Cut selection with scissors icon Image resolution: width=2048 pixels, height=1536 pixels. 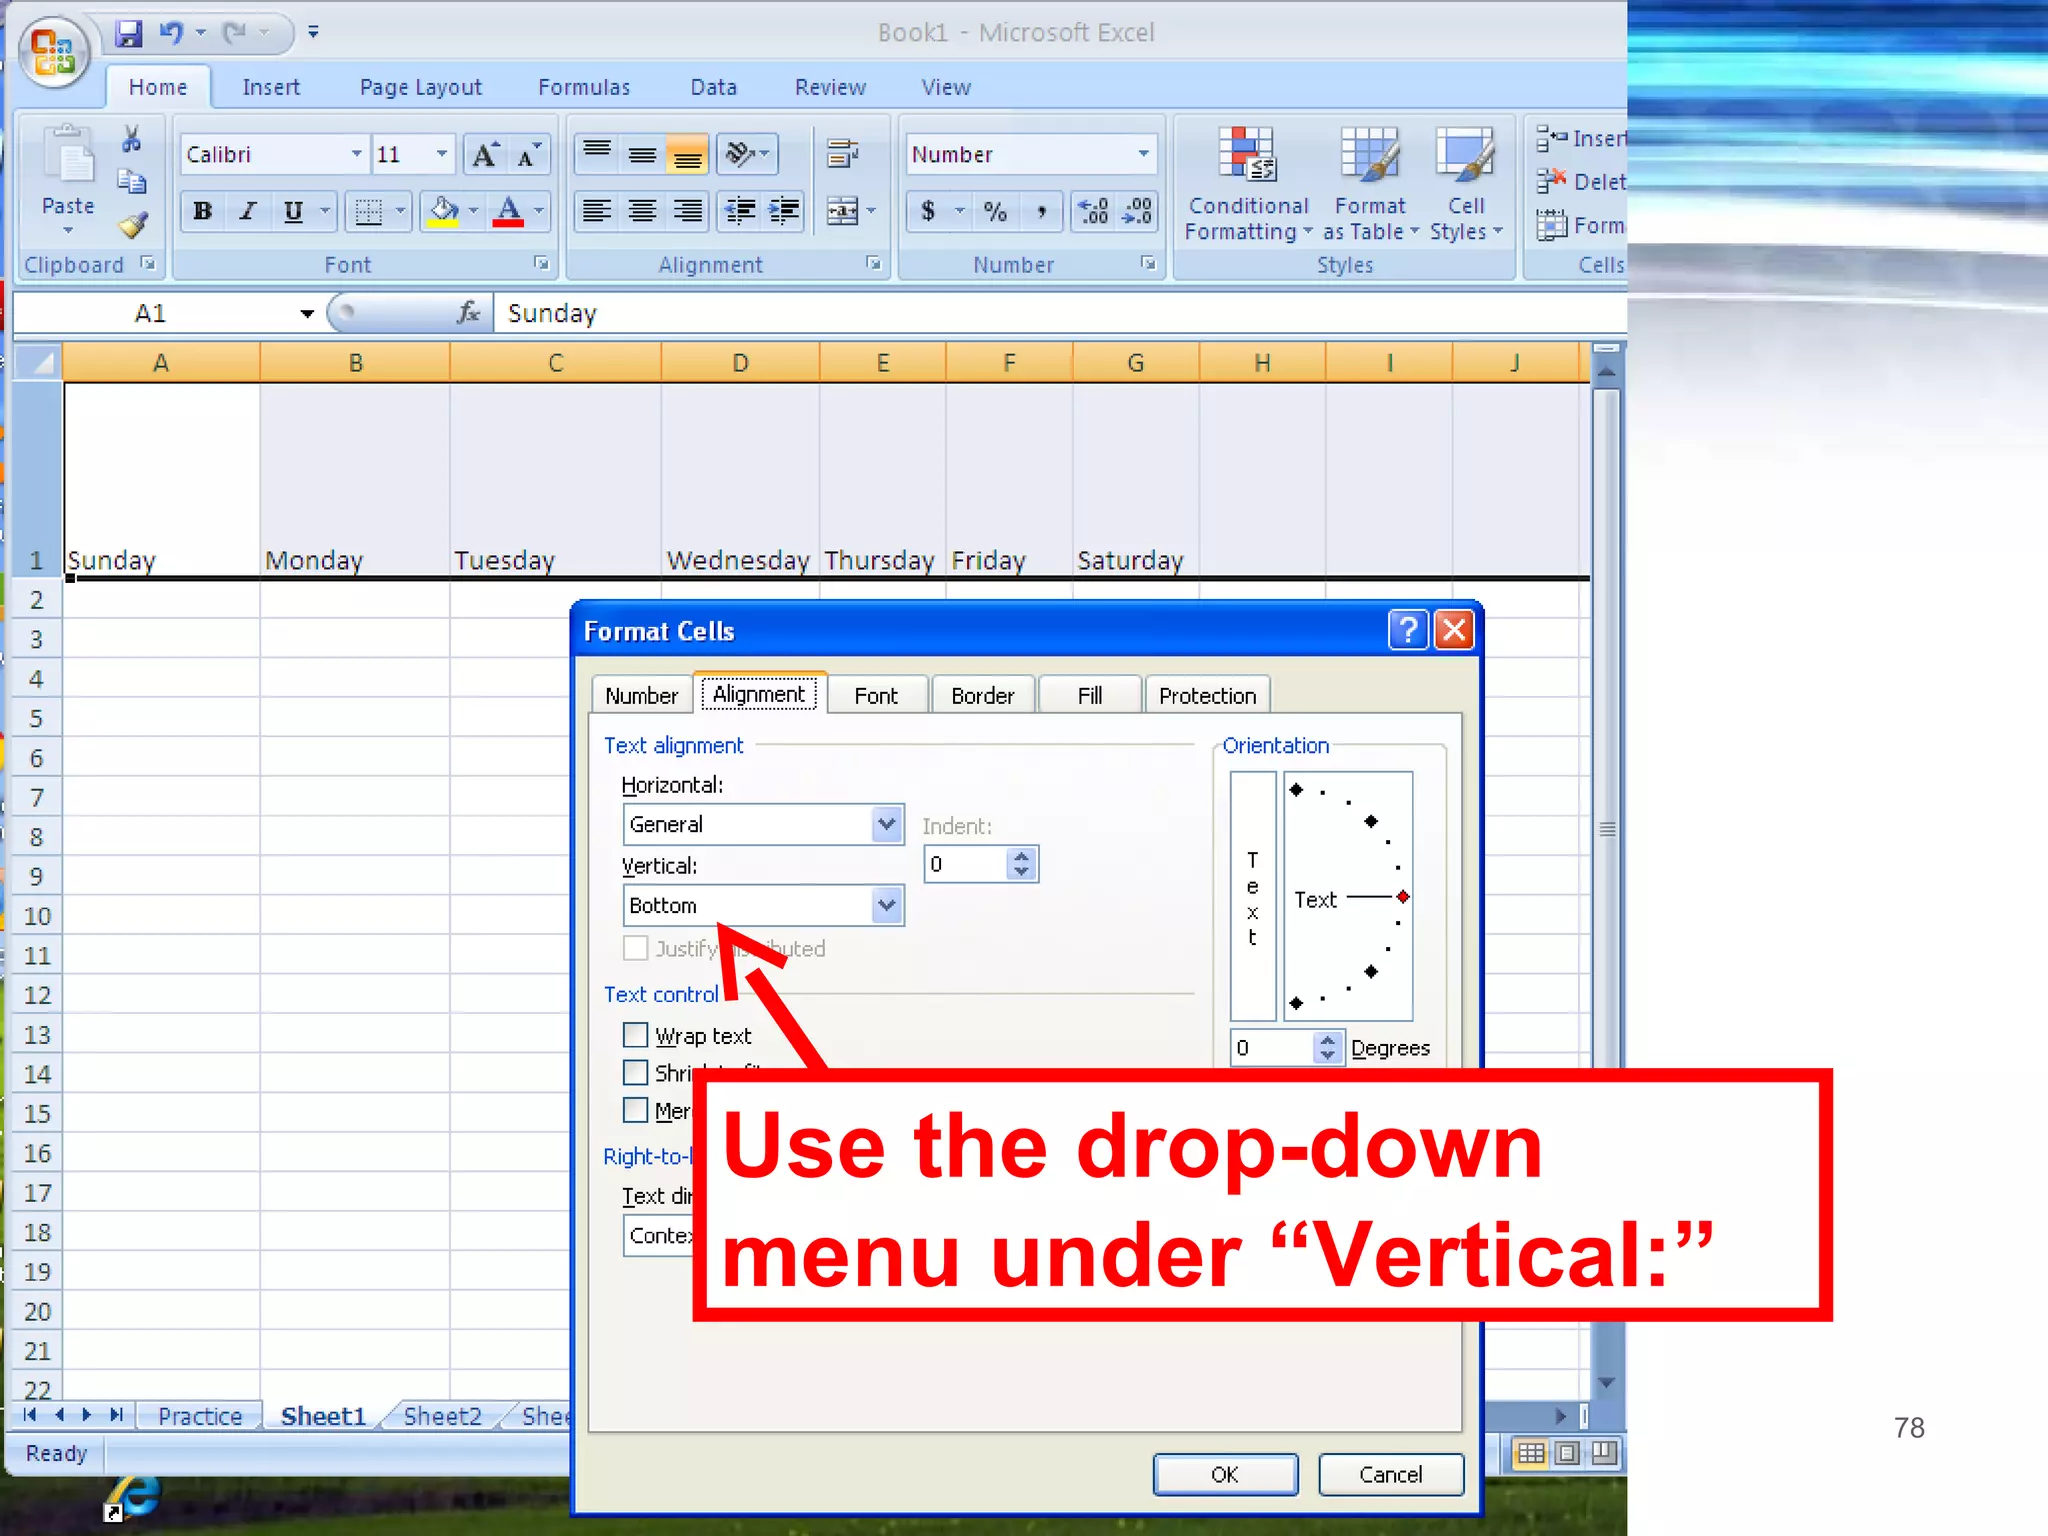tap(131, 139)
